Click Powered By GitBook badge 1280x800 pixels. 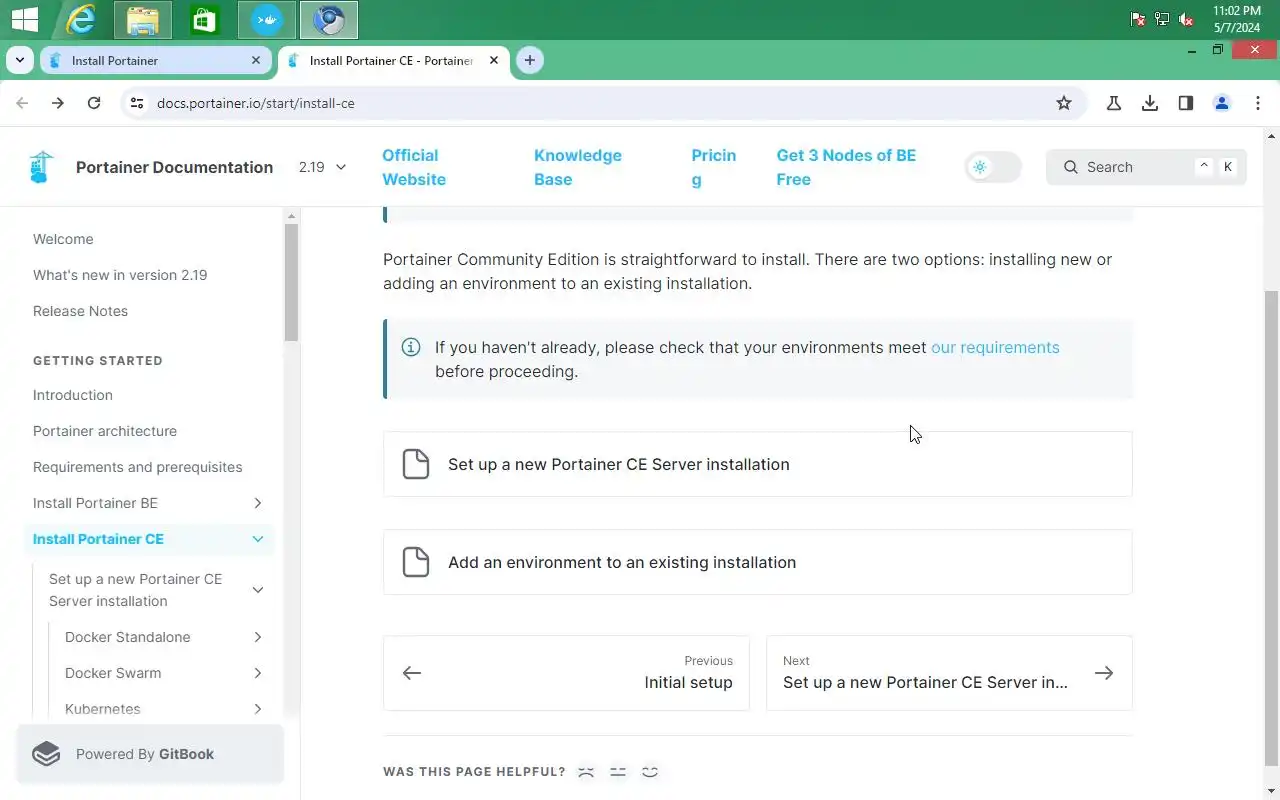pyautogui.click(x=150, y=754)
